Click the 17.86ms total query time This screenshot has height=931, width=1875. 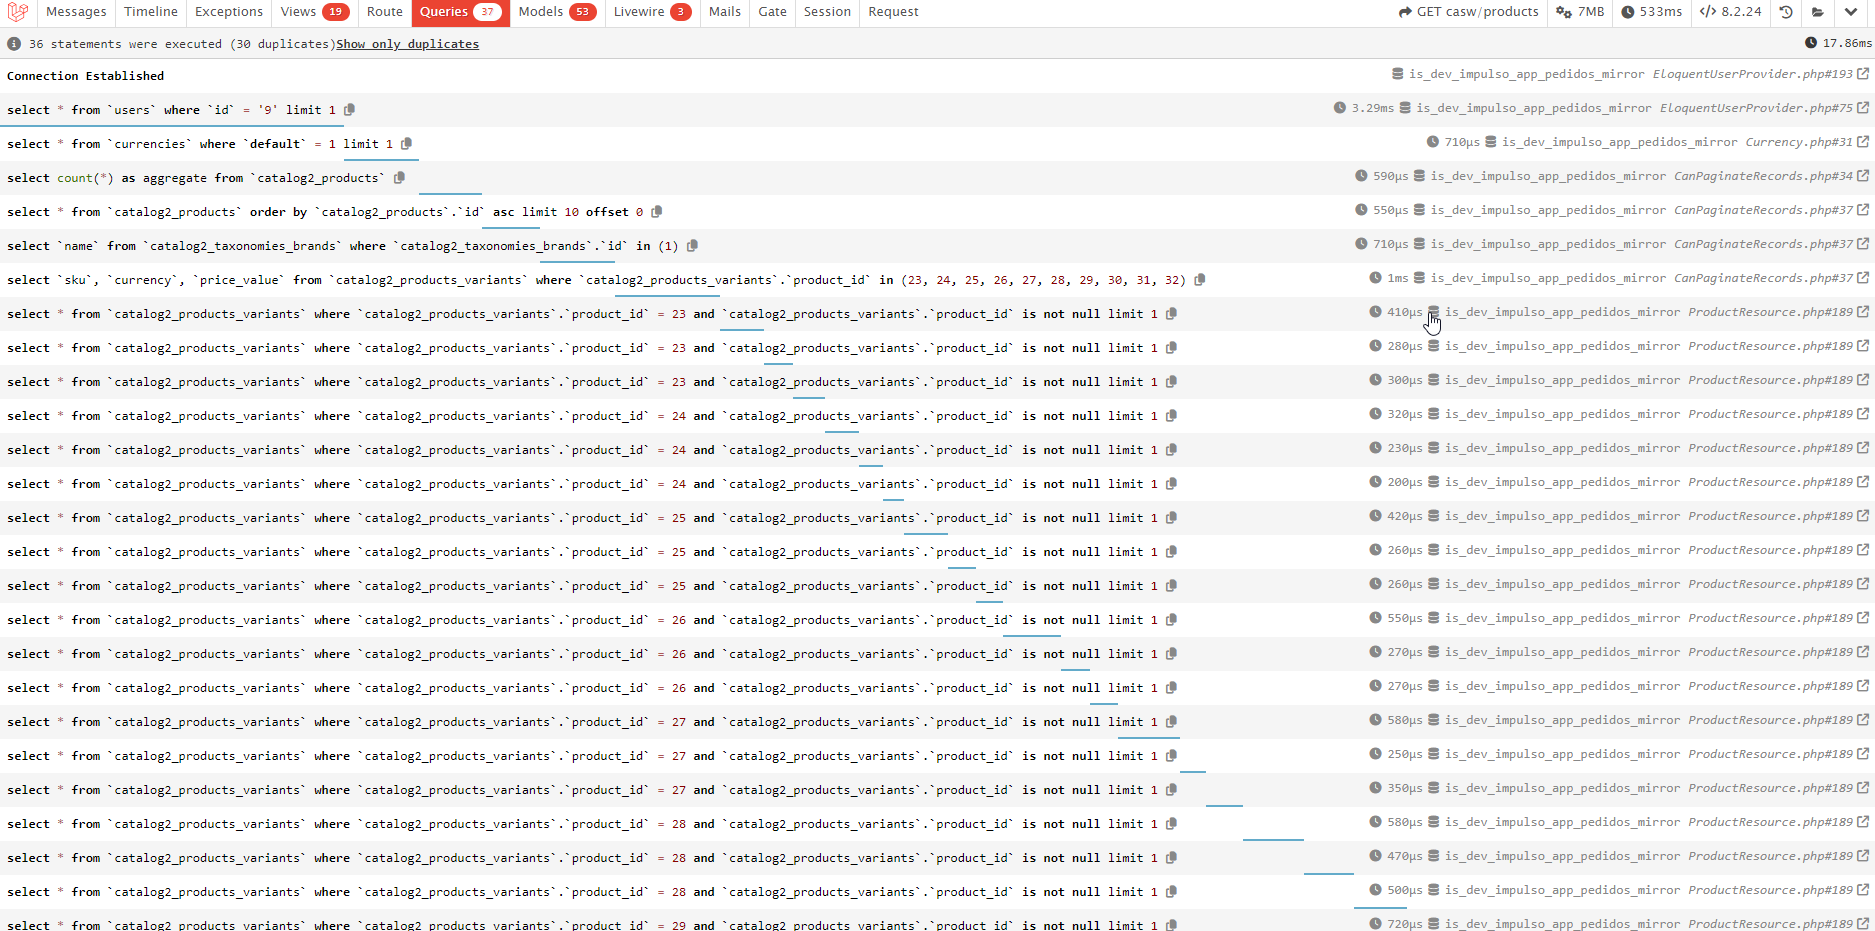tap(1839, 43)
